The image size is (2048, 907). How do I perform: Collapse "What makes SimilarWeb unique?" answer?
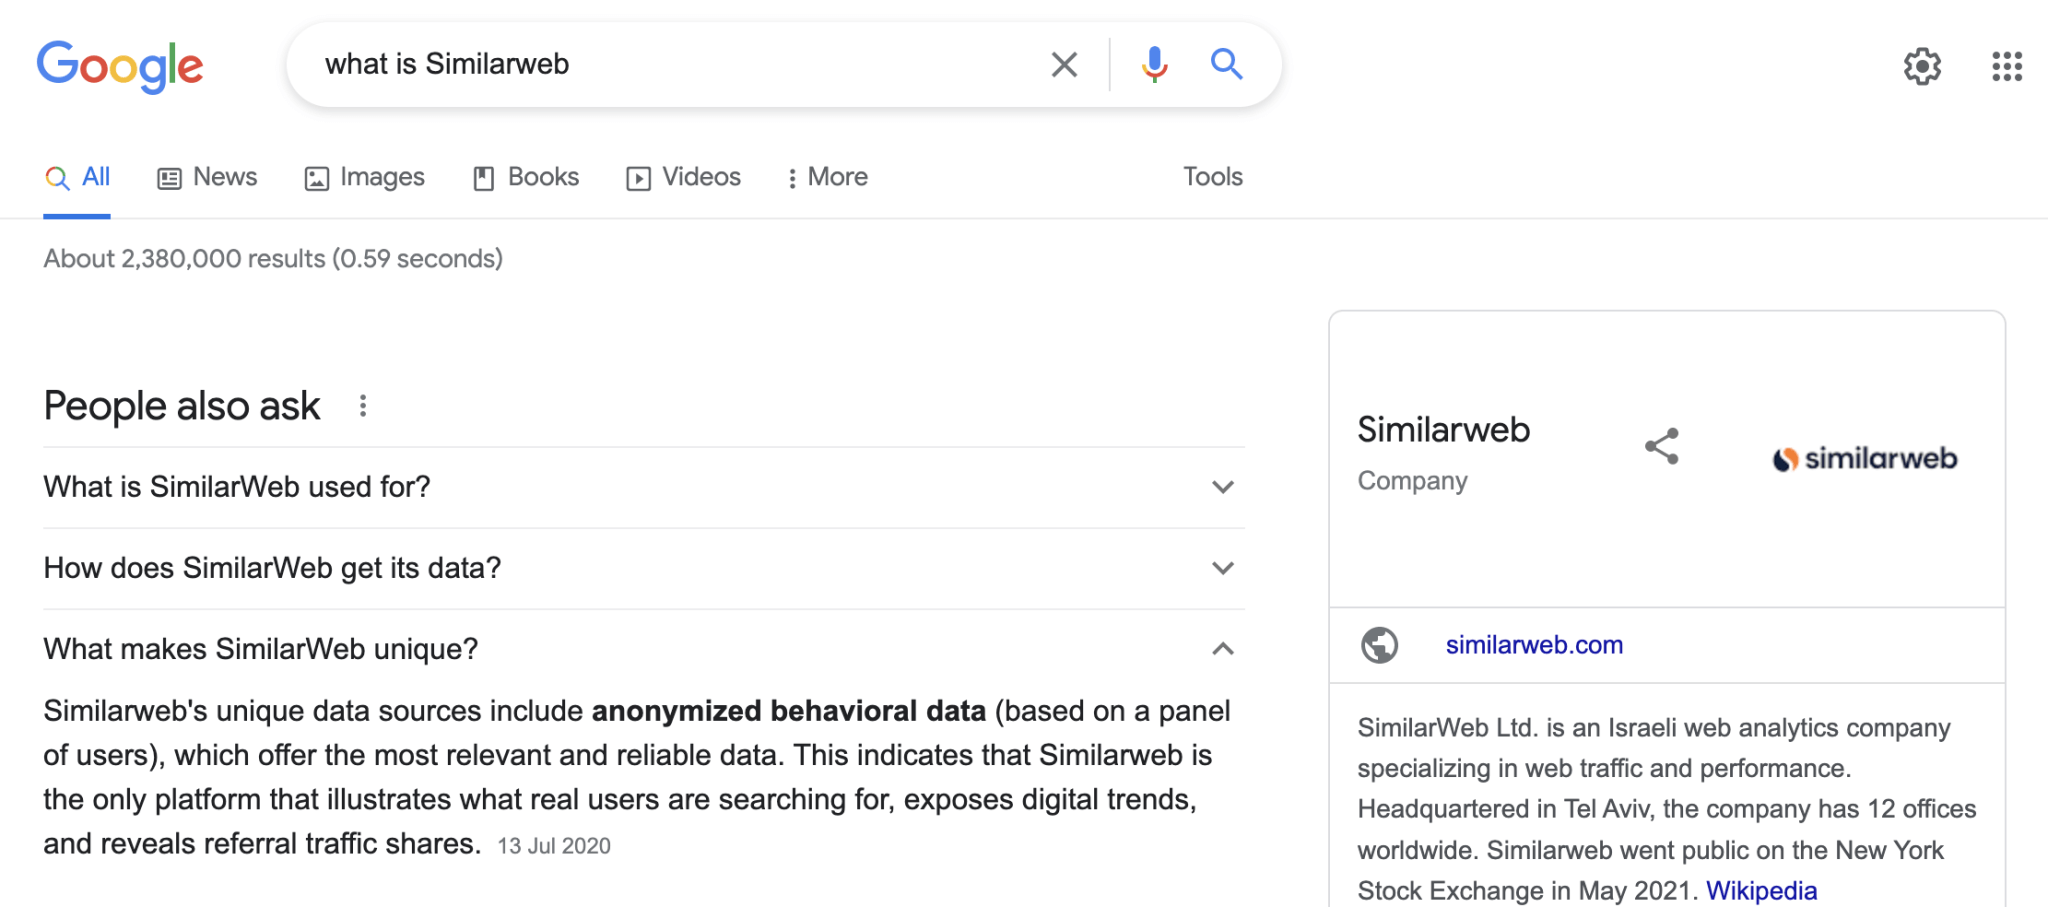click(x=644, y=649)
